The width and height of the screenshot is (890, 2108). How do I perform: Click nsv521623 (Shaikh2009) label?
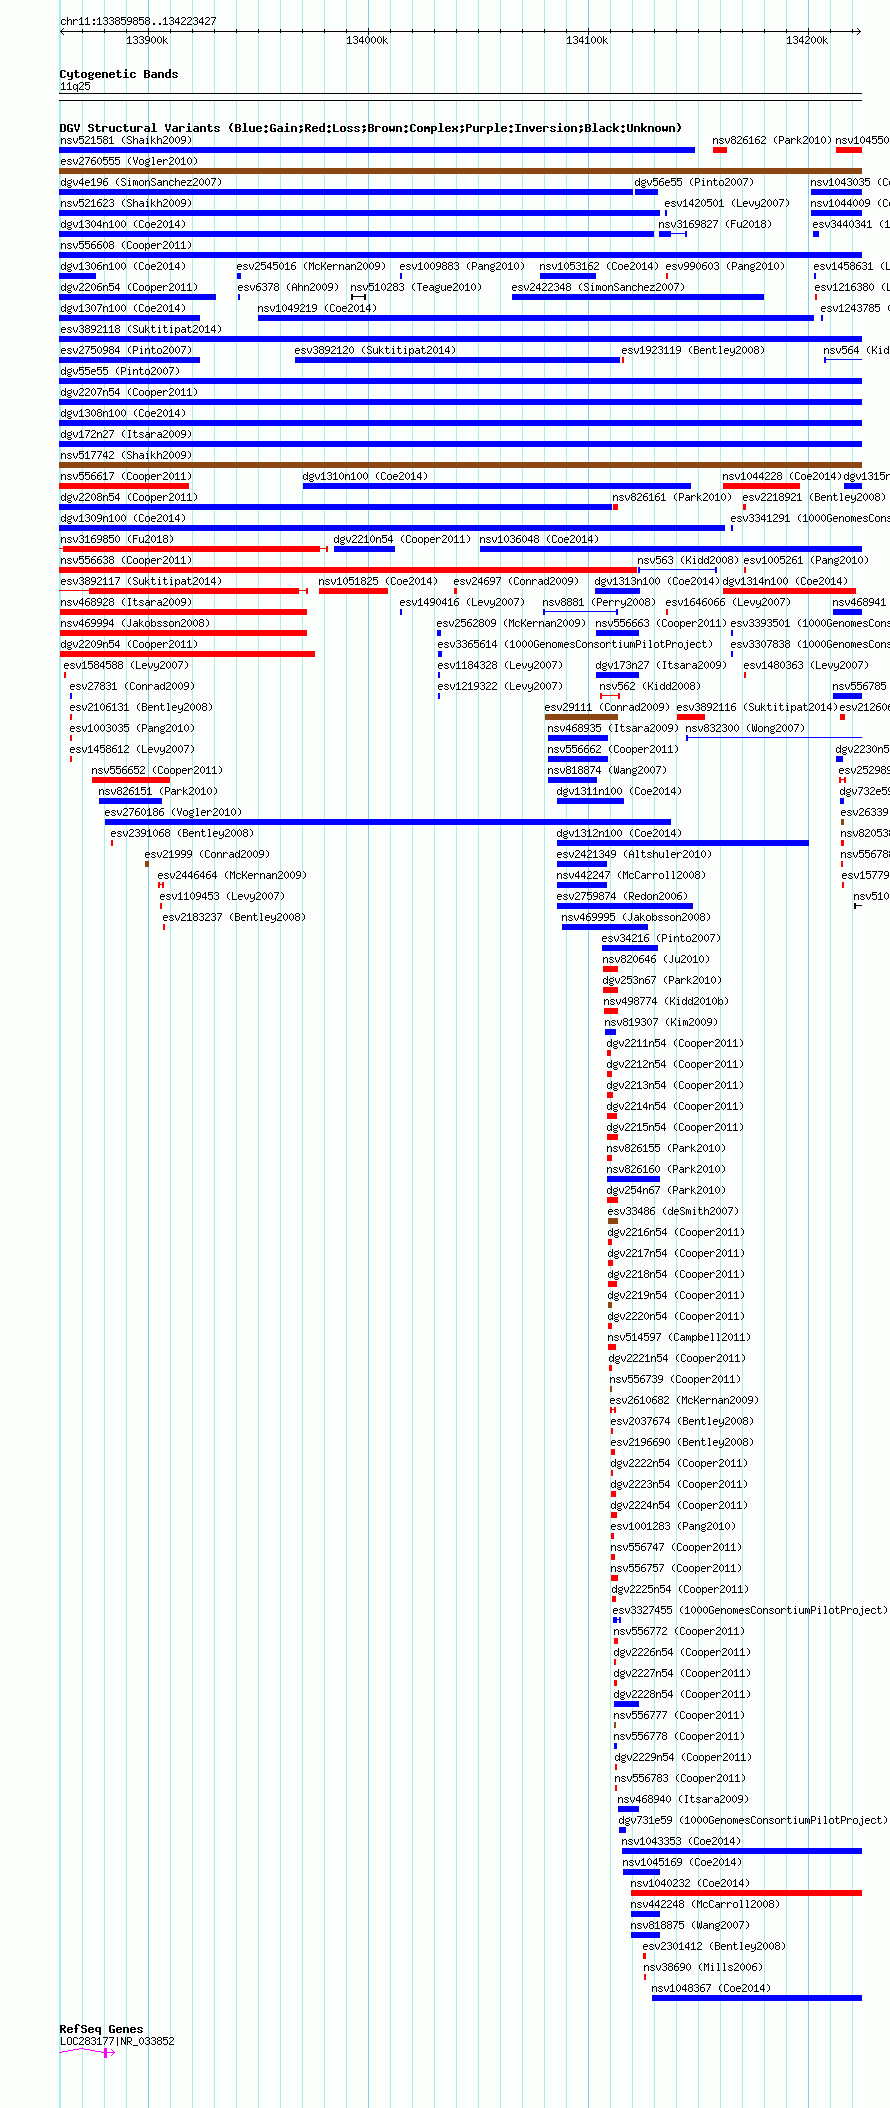(126, 203)
